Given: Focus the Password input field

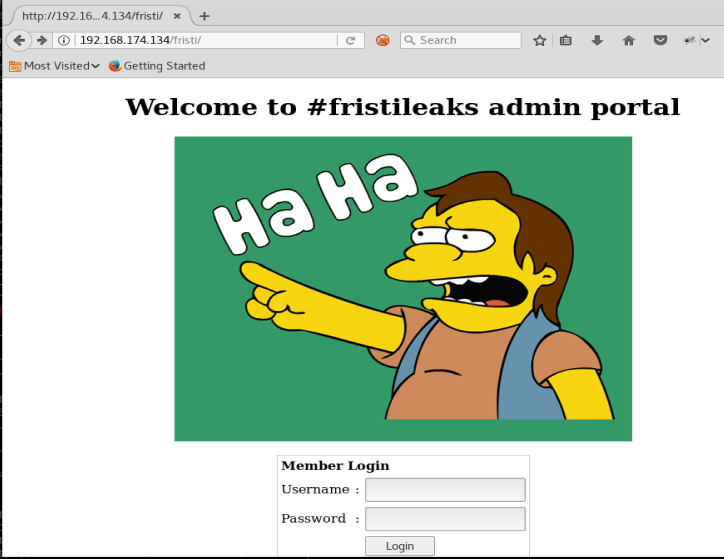Looking at the screenshot, I should [x=445, y=519].
